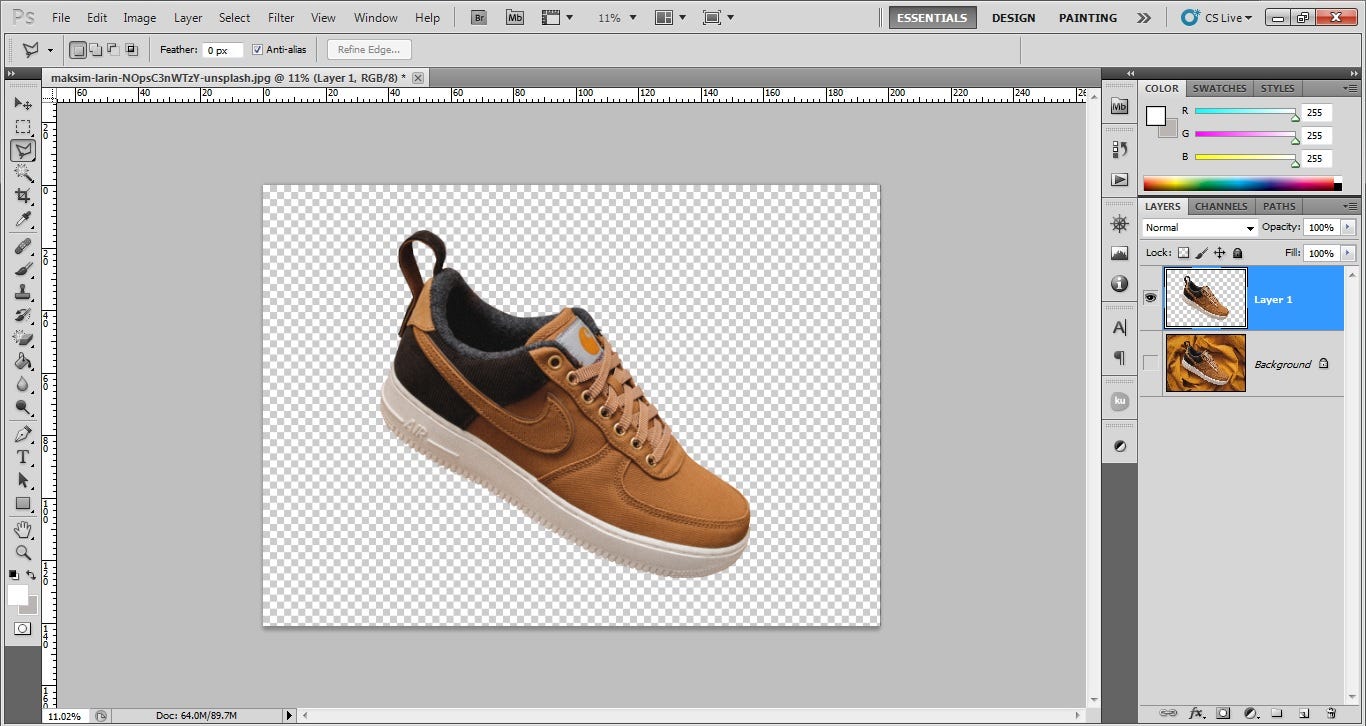Switch to the PAINTING workspace
Viewport: 1366px width, 726px height.
point(1087,17)
